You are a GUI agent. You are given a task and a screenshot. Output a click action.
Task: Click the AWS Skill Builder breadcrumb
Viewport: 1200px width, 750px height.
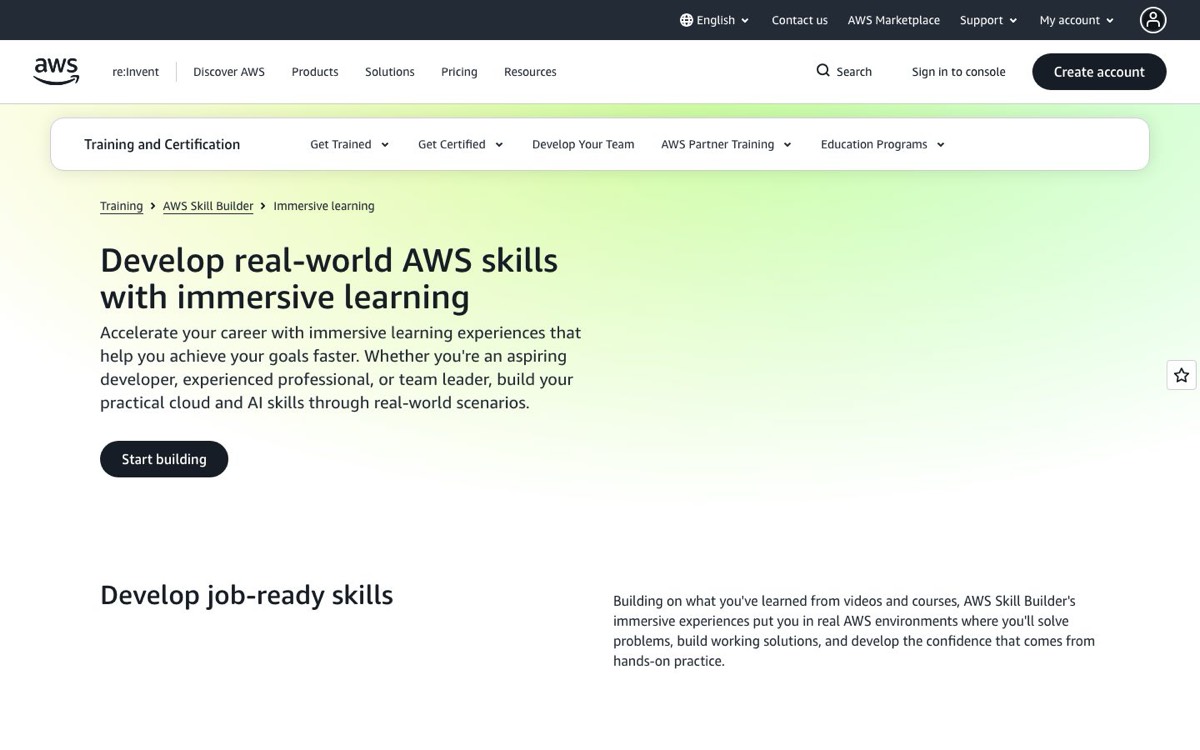[x=208, y=206]
